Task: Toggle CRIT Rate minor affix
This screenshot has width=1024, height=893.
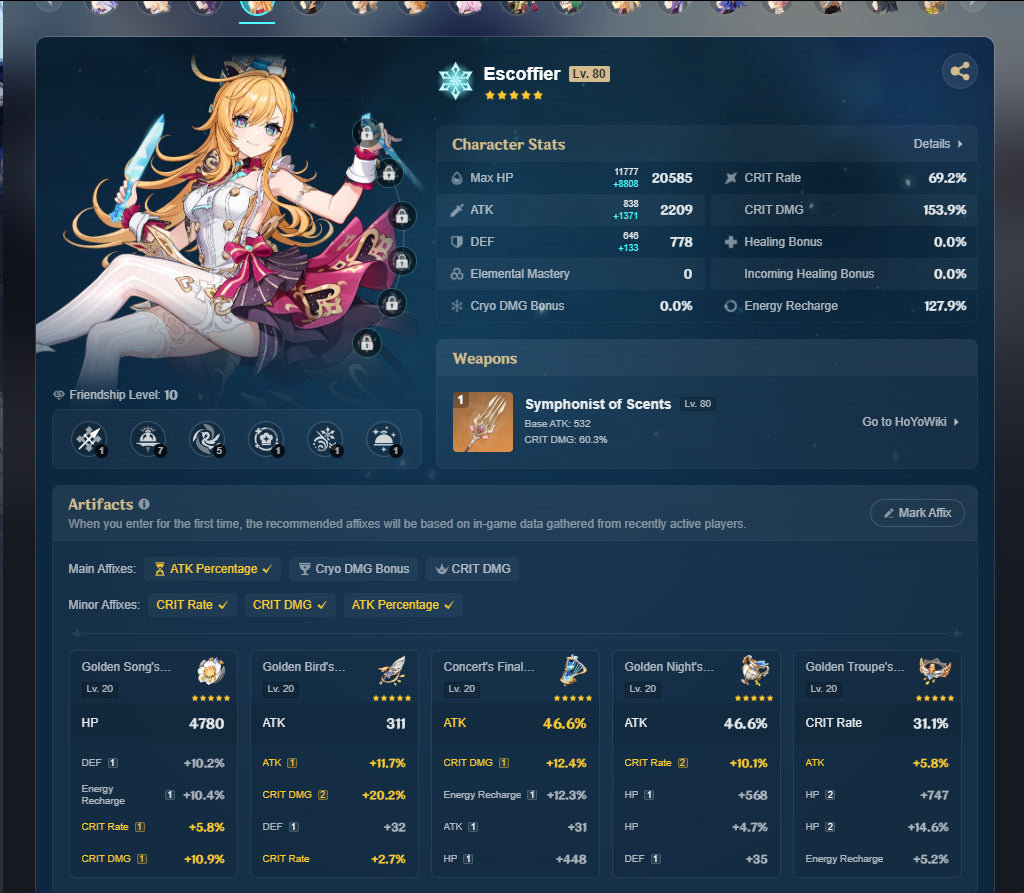Action: coord(192,605)
